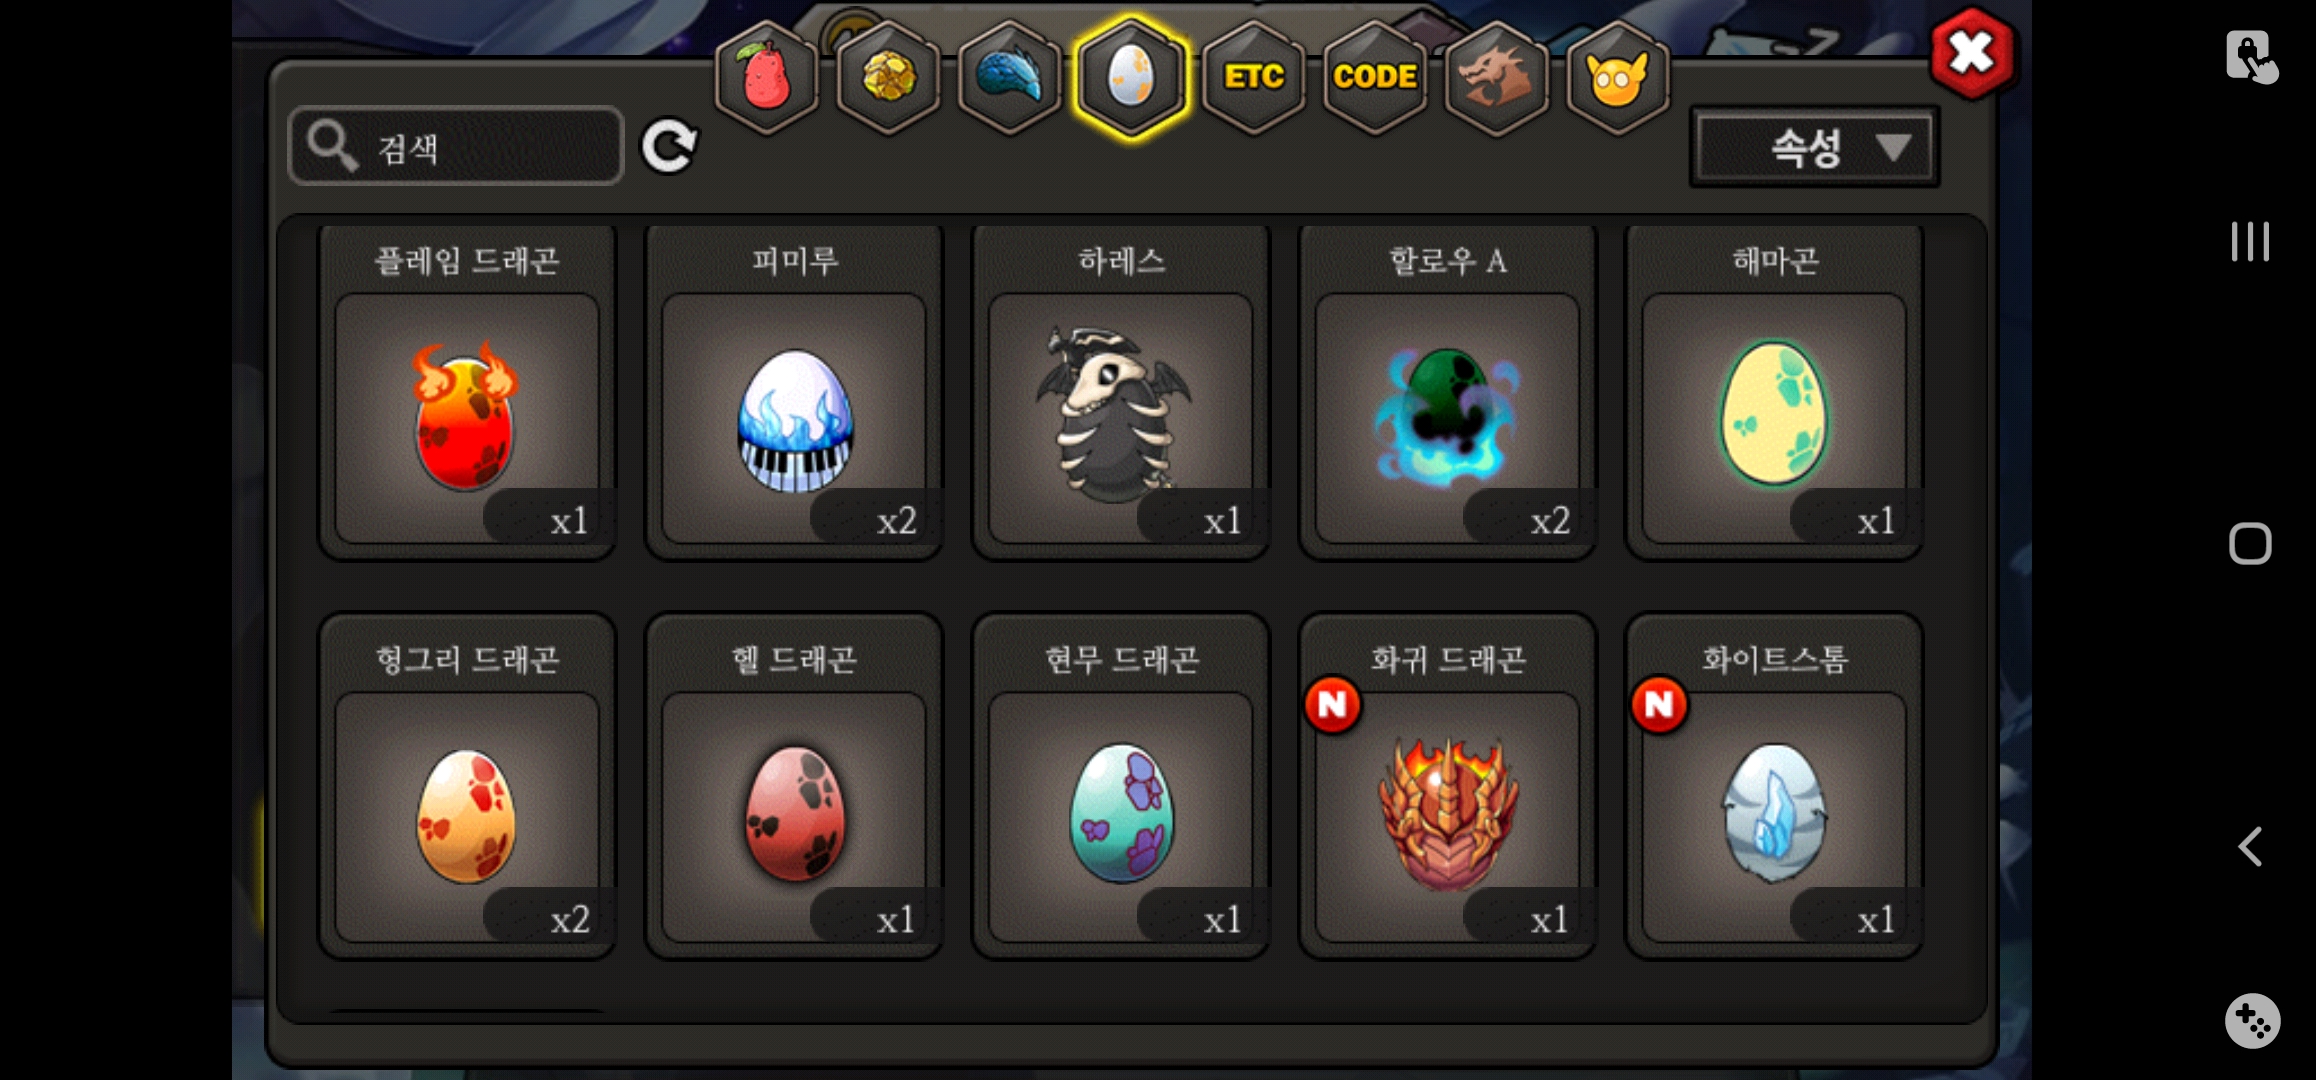Open the ETC tab

(x=1254, y=76)
